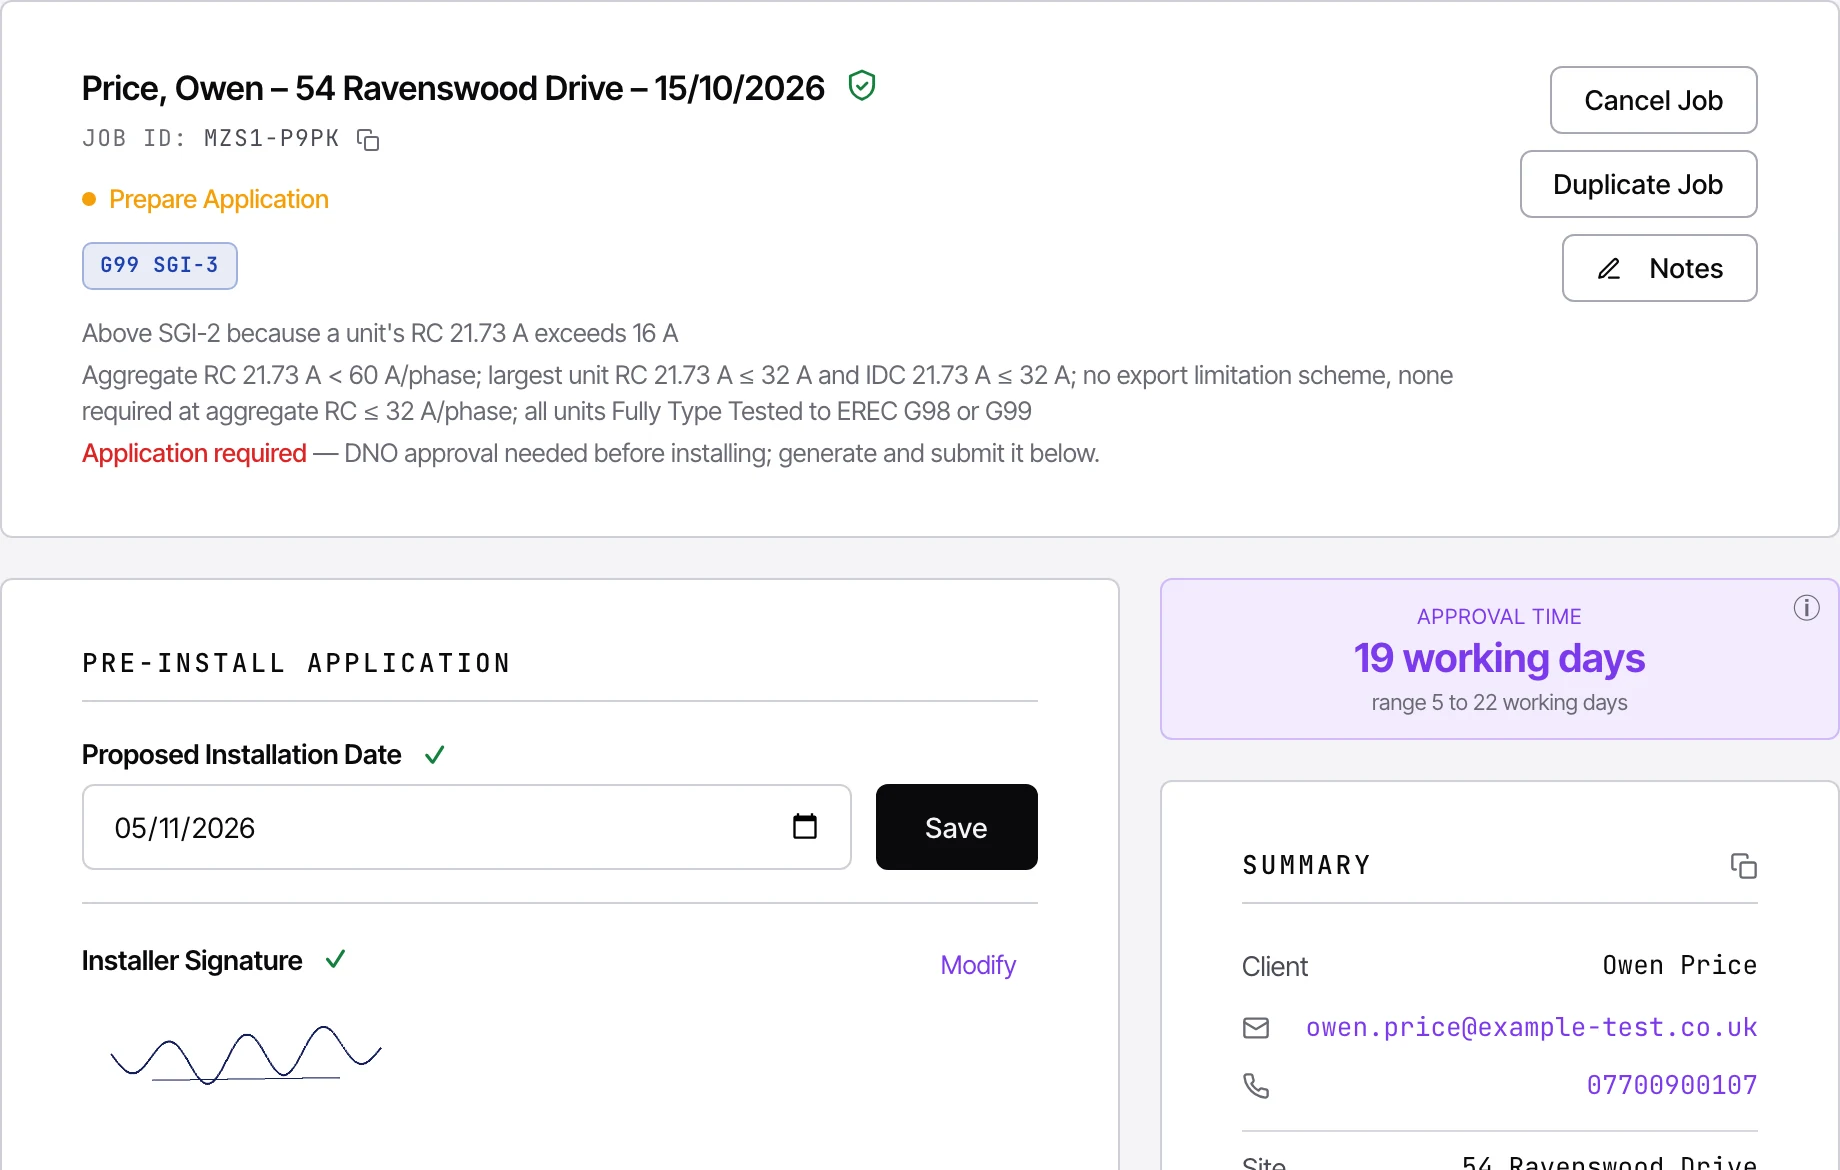Click the G99 SGI-3 badge

click(160, 266)
